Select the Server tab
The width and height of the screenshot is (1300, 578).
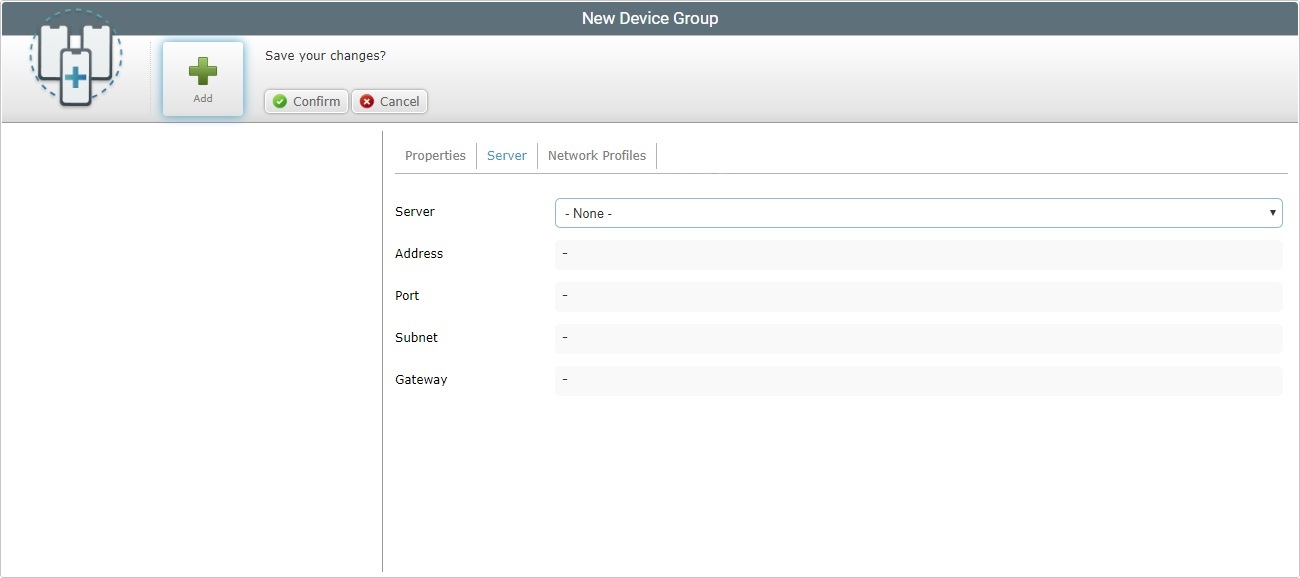point(506,155)
